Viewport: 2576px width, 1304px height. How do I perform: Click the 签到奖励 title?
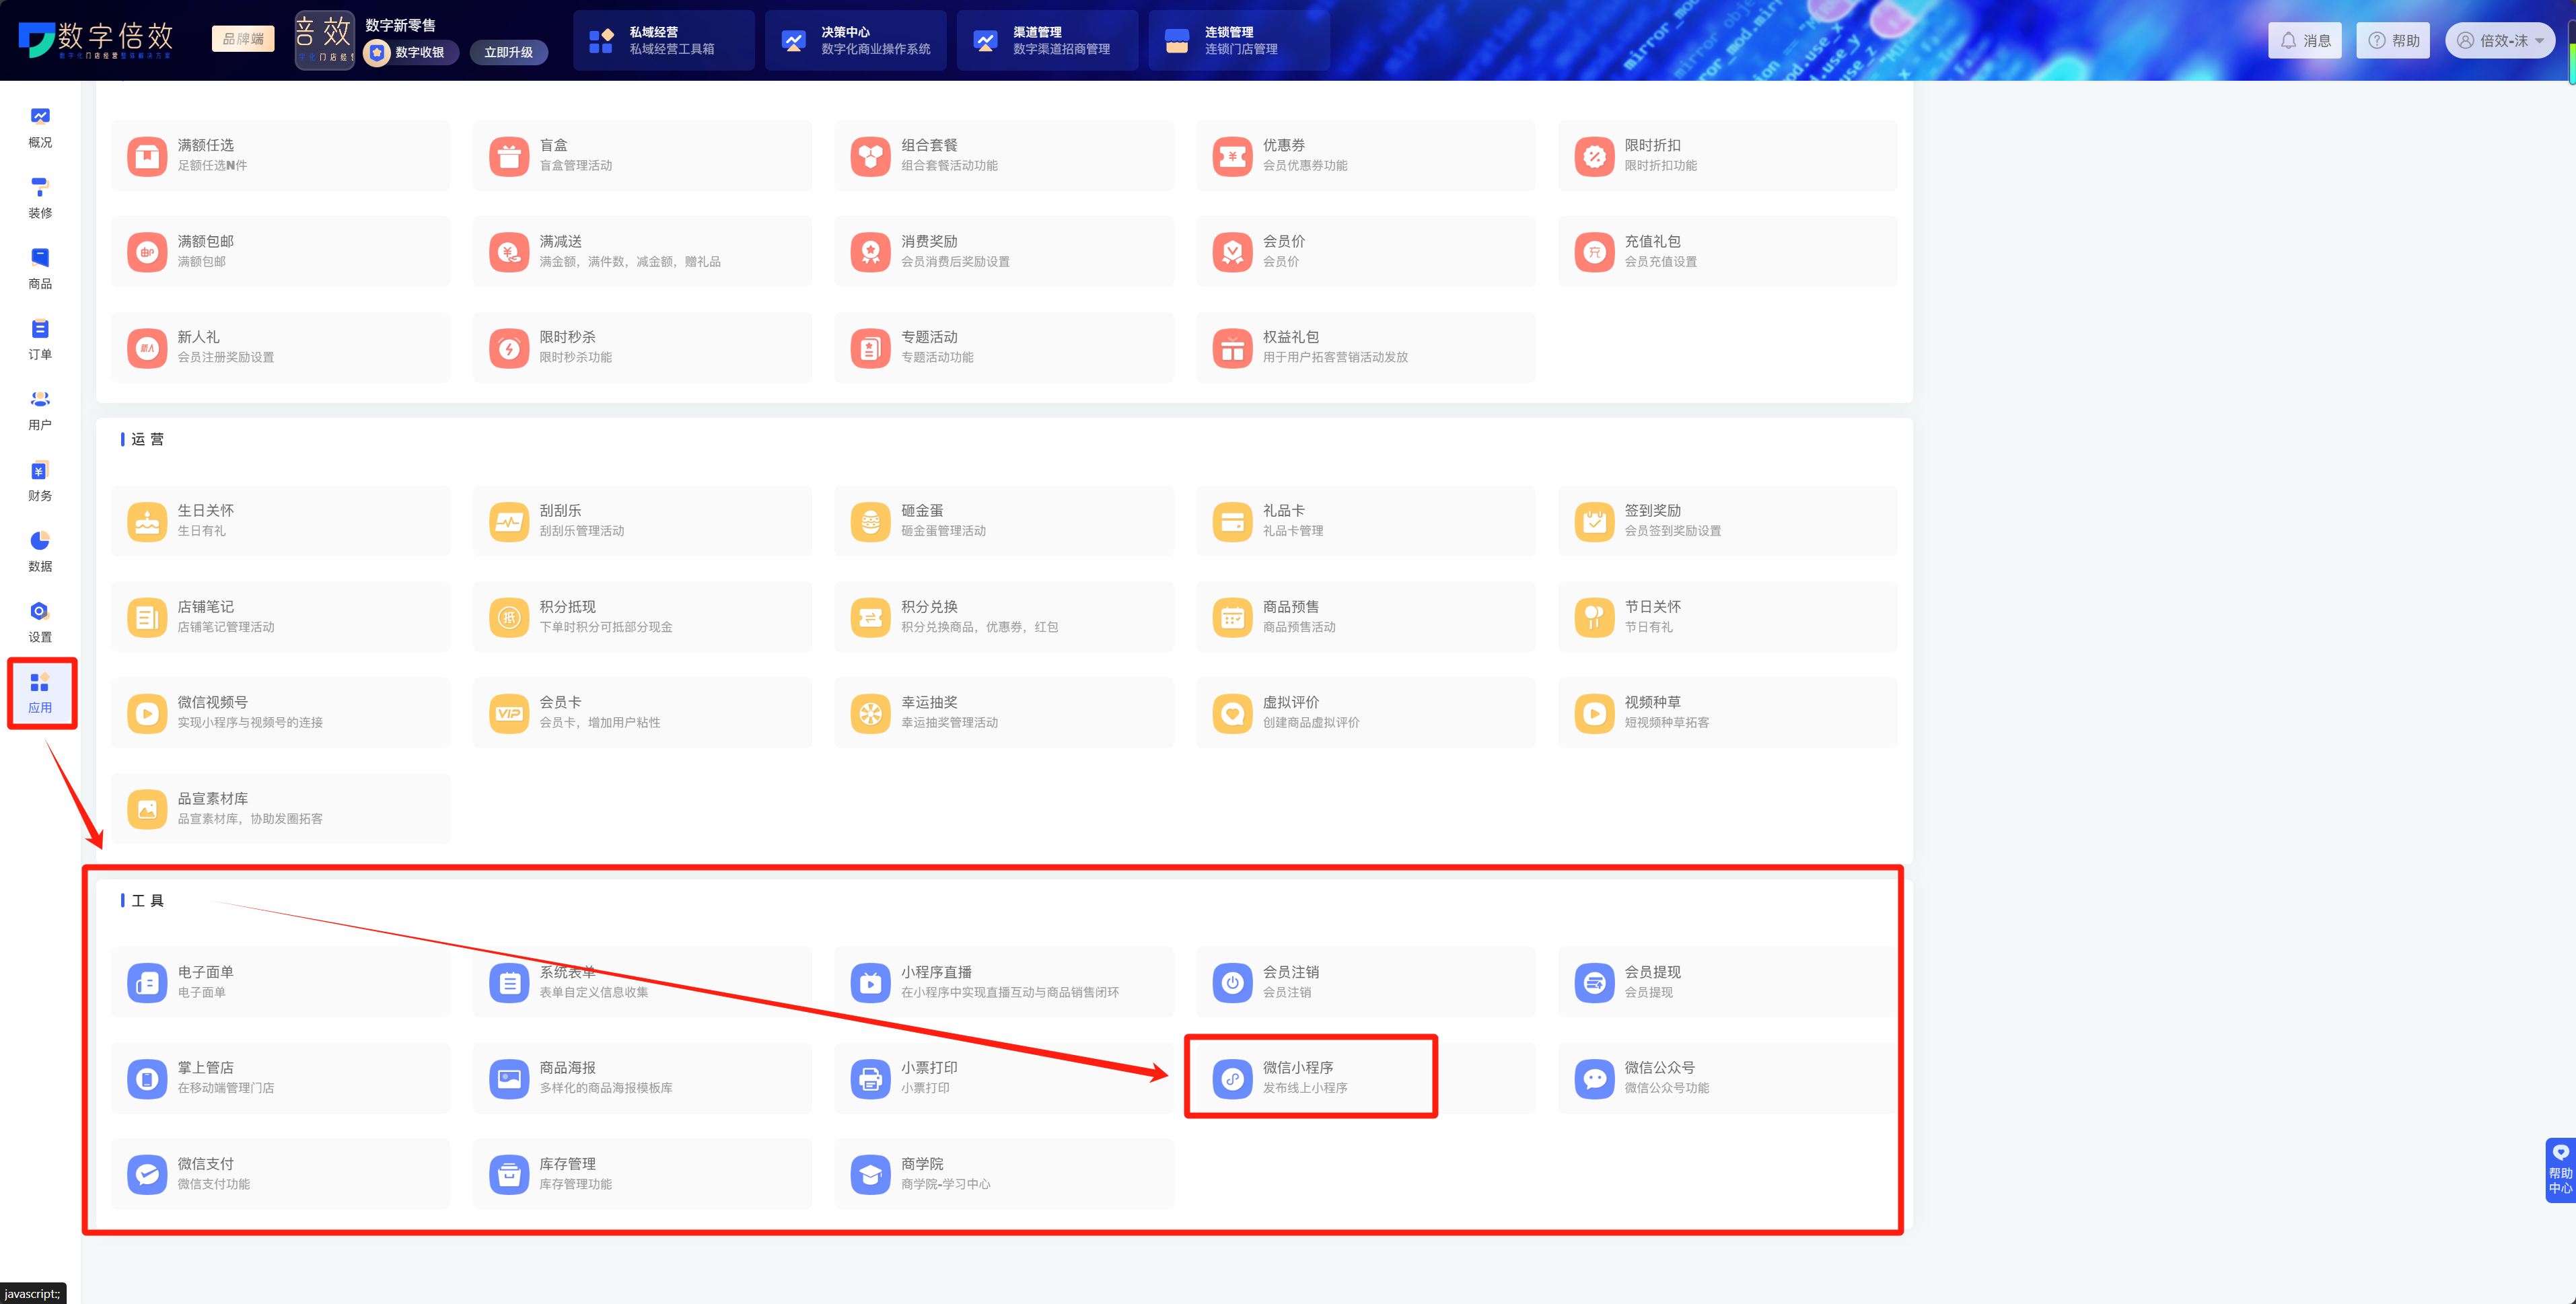click(x=1653, y=510)
